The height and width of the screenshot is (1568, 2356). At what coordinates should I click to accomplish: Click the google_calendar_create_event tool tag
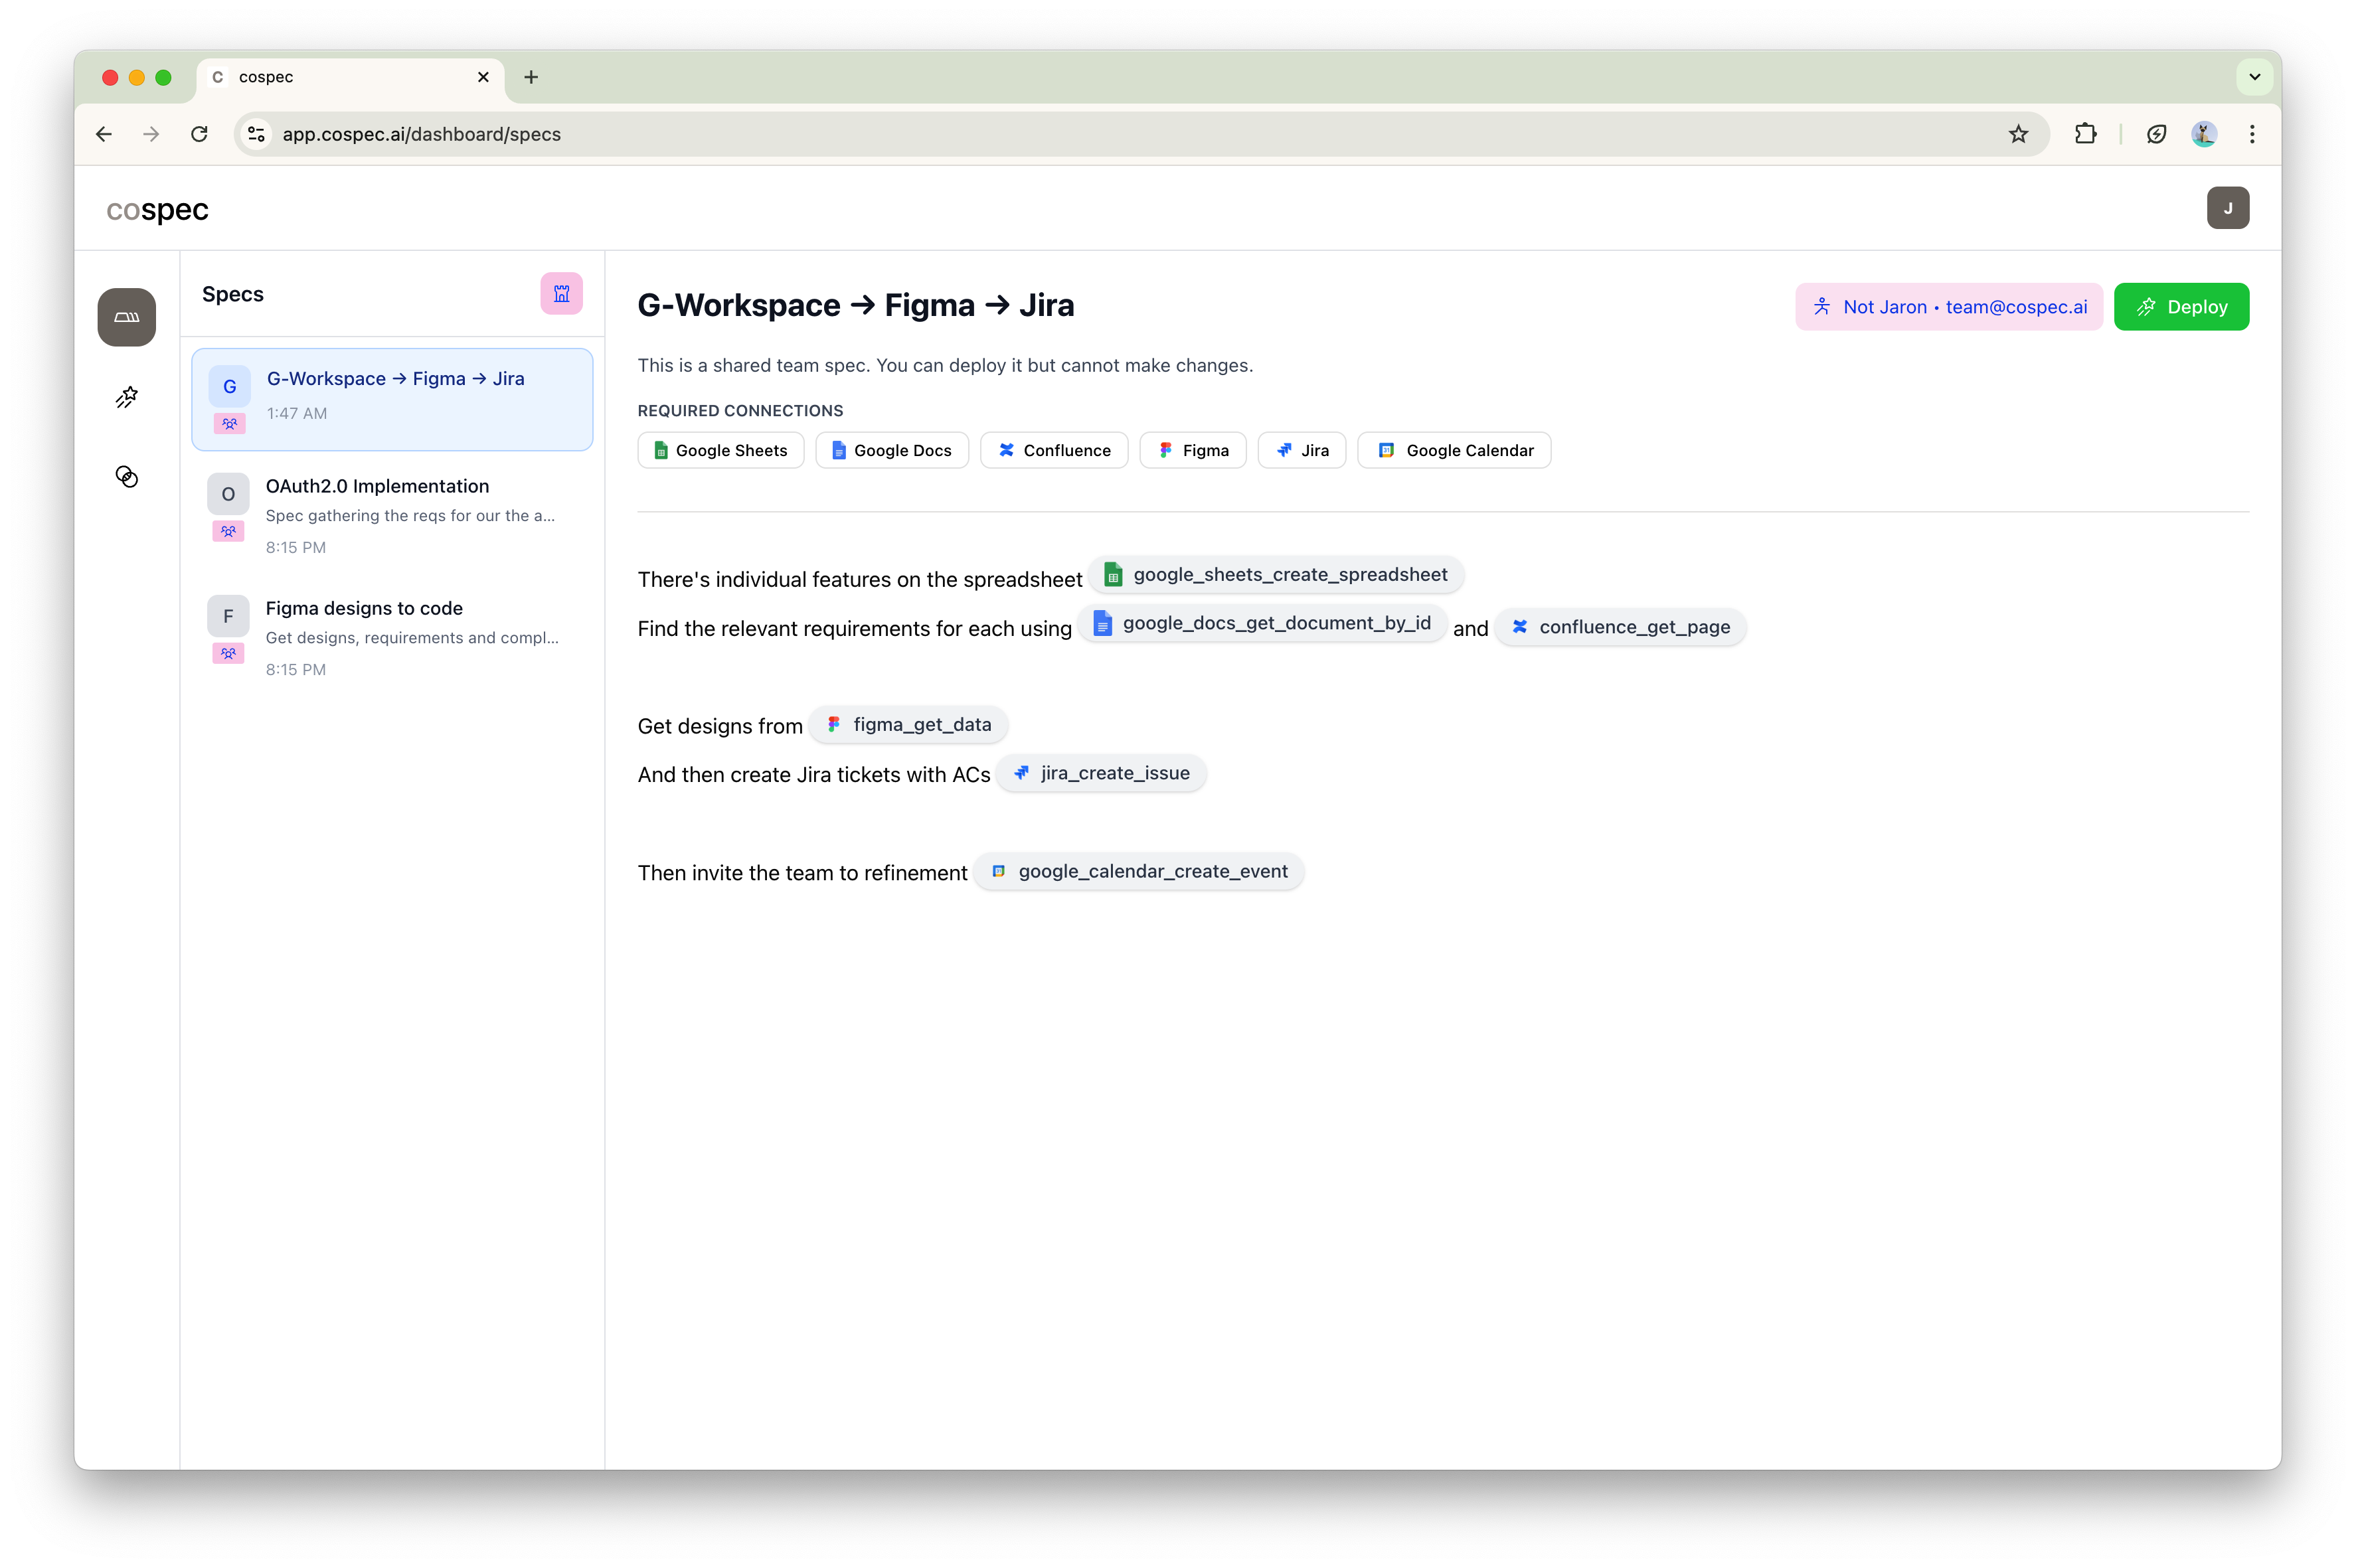[1139, 871]
